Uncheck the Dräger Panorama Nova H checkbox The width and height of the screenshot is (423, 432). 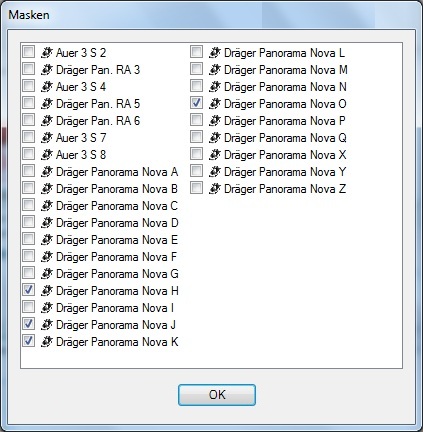28,289
